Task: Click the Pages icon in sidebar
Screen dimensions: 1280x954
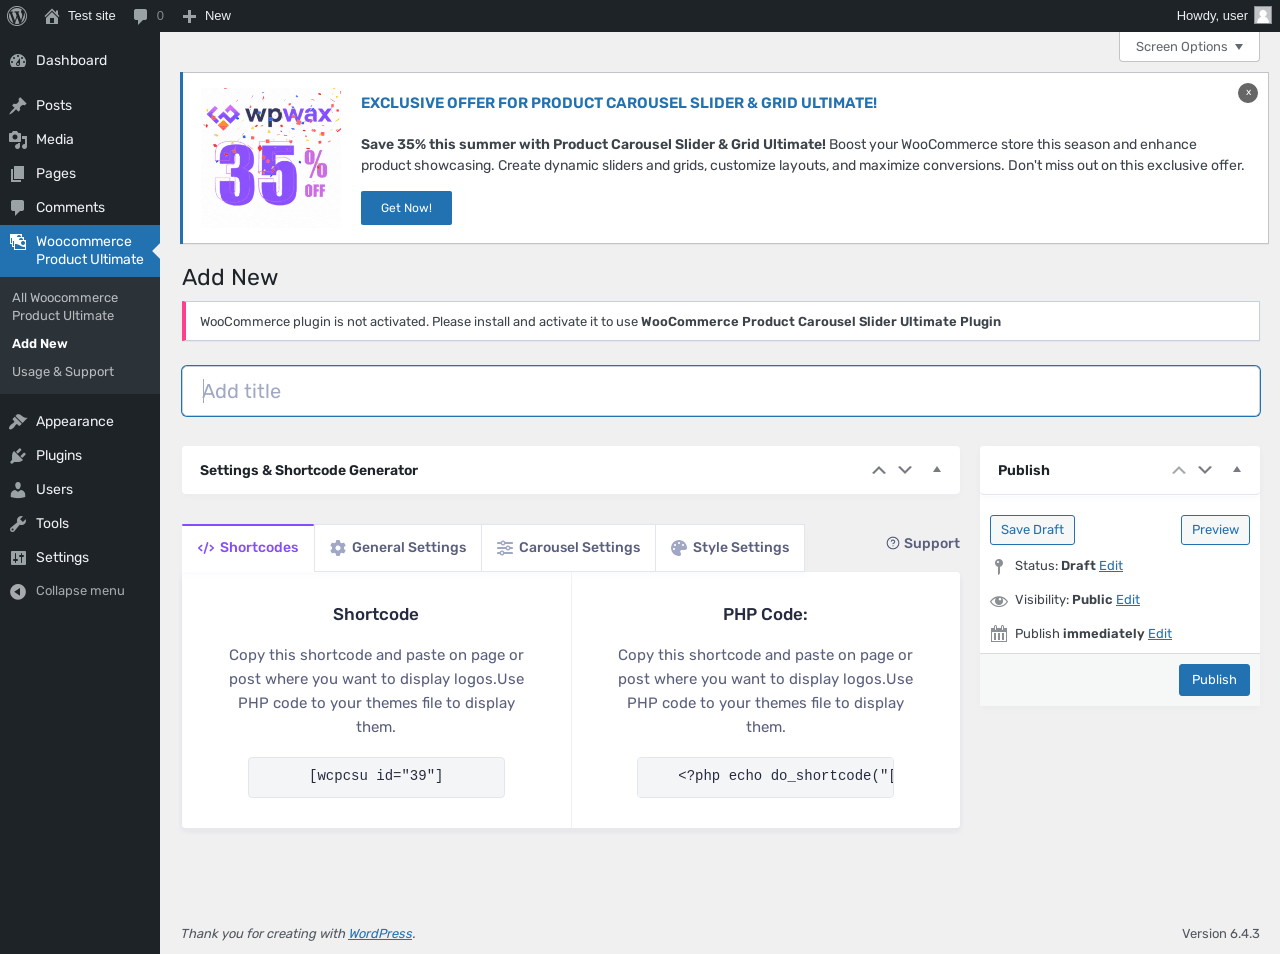Action: tap(18, 173)
